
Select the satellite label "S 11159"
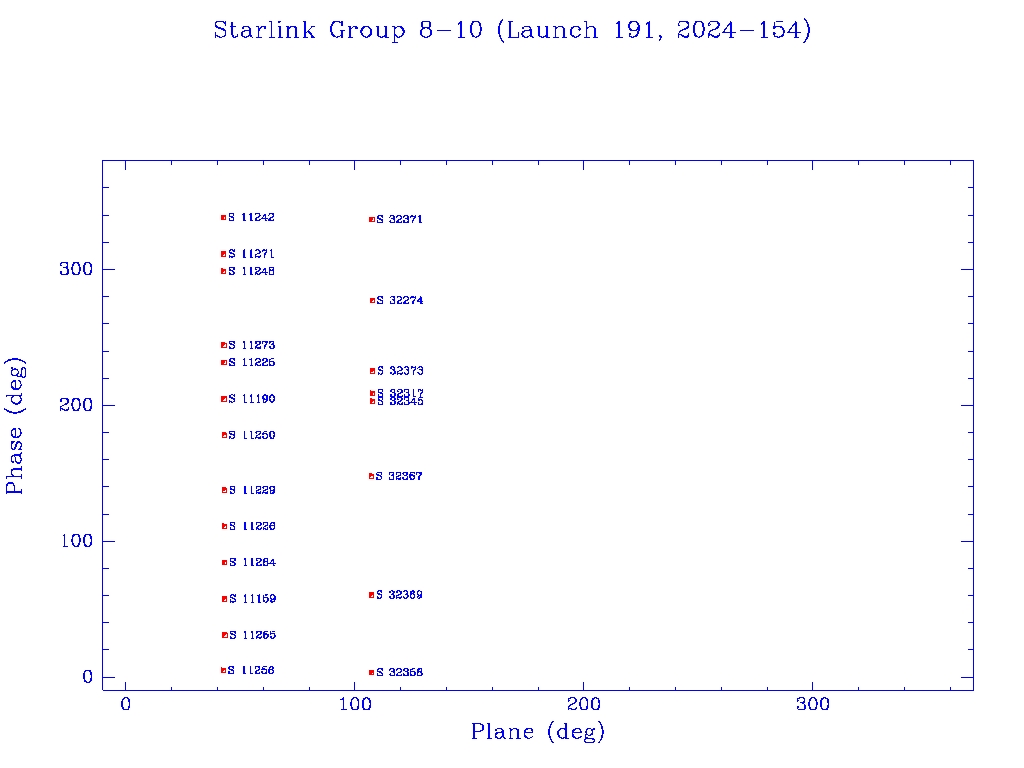(253, 599)
